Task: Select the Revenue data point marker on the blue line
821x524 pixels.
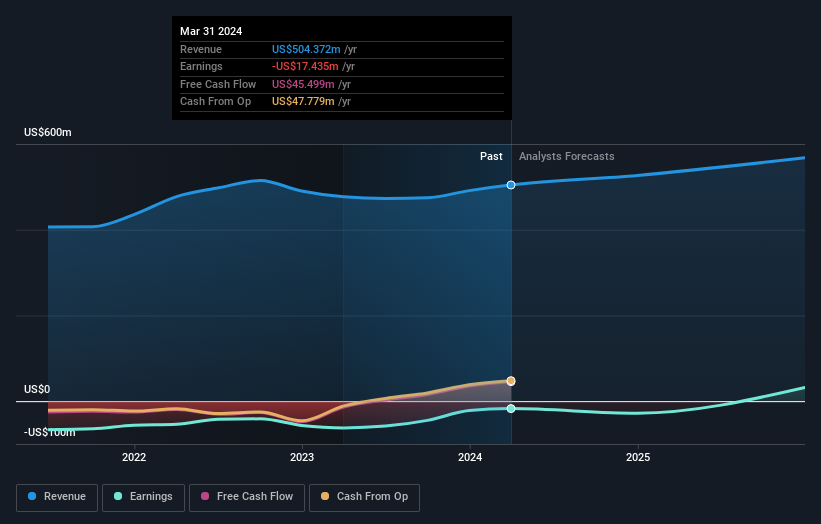Action: [x=511, y=185]
